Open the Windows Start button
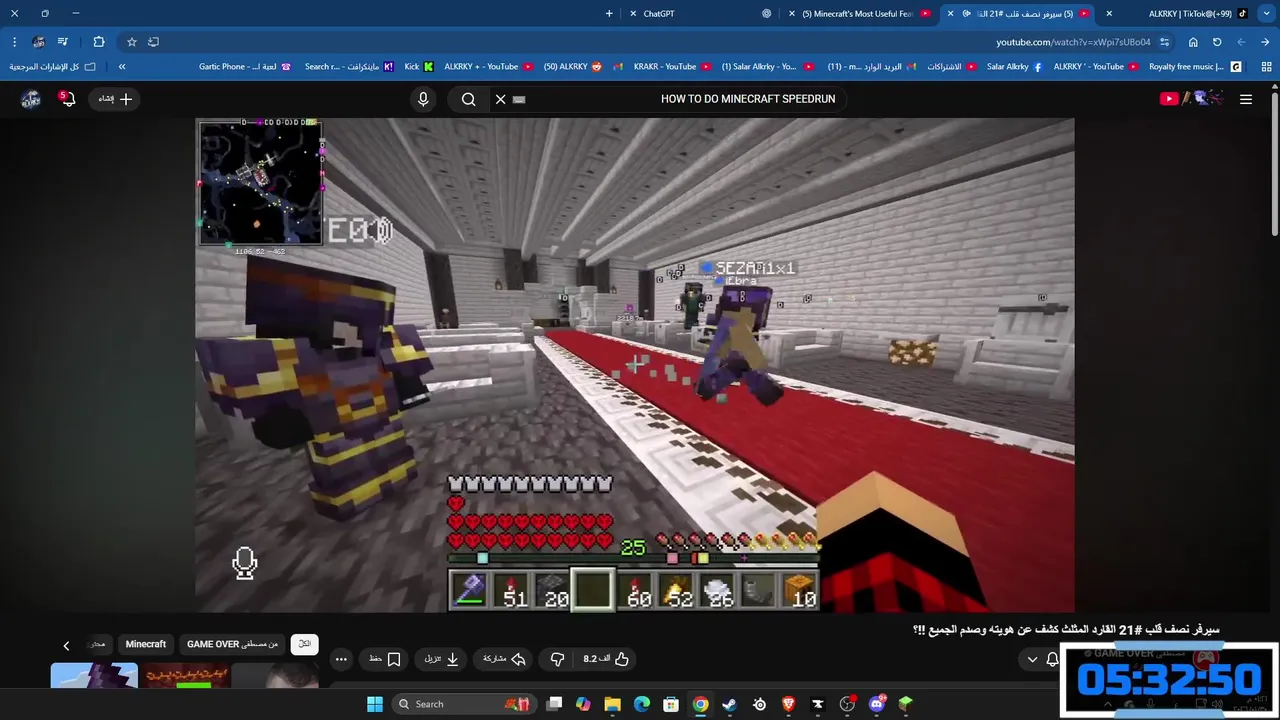 point(375,704)
